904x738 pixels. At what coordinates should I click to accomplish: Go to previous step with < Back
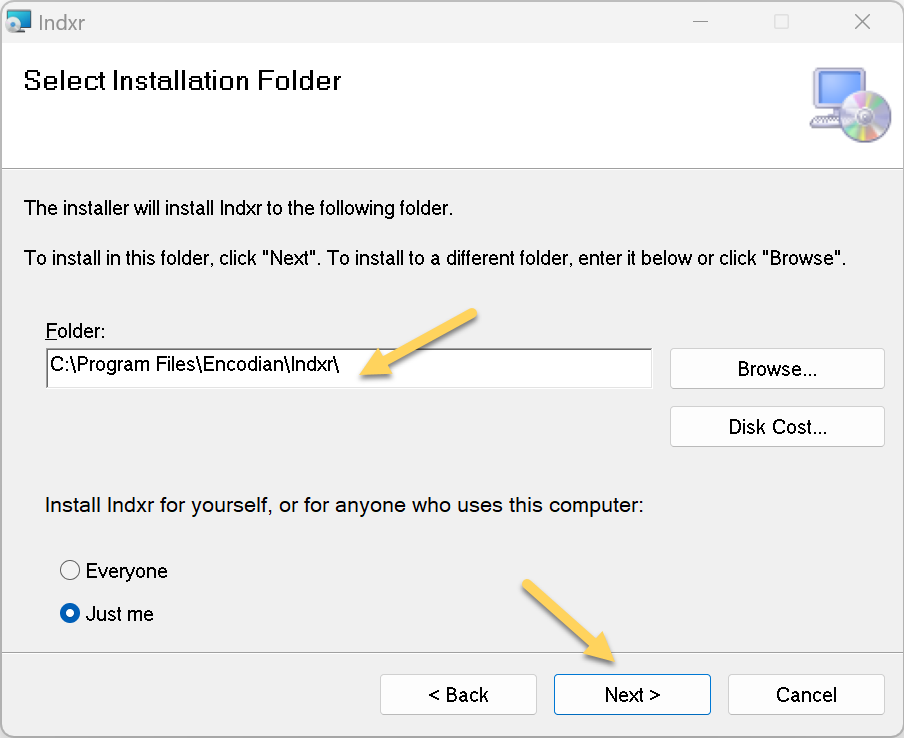458,695
